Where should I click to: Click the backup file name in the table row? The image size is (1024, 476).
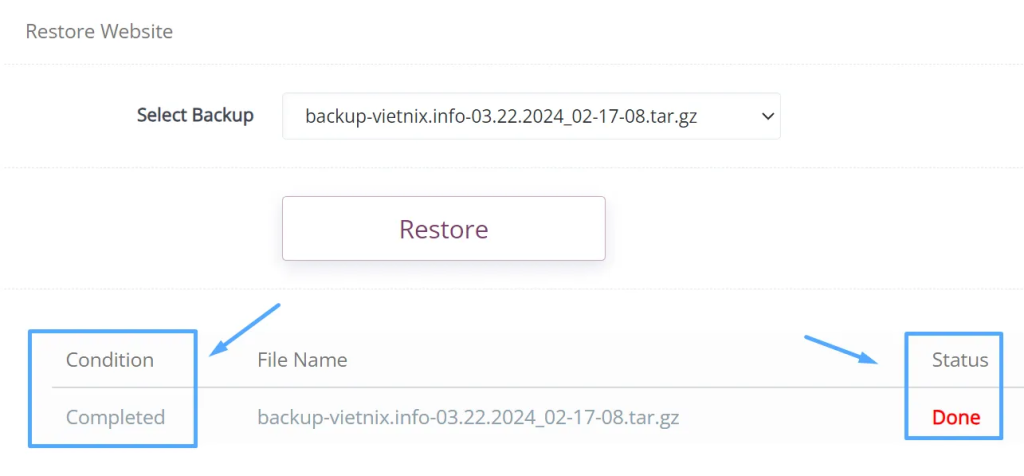pyautogui.click(x=468, y=417)
